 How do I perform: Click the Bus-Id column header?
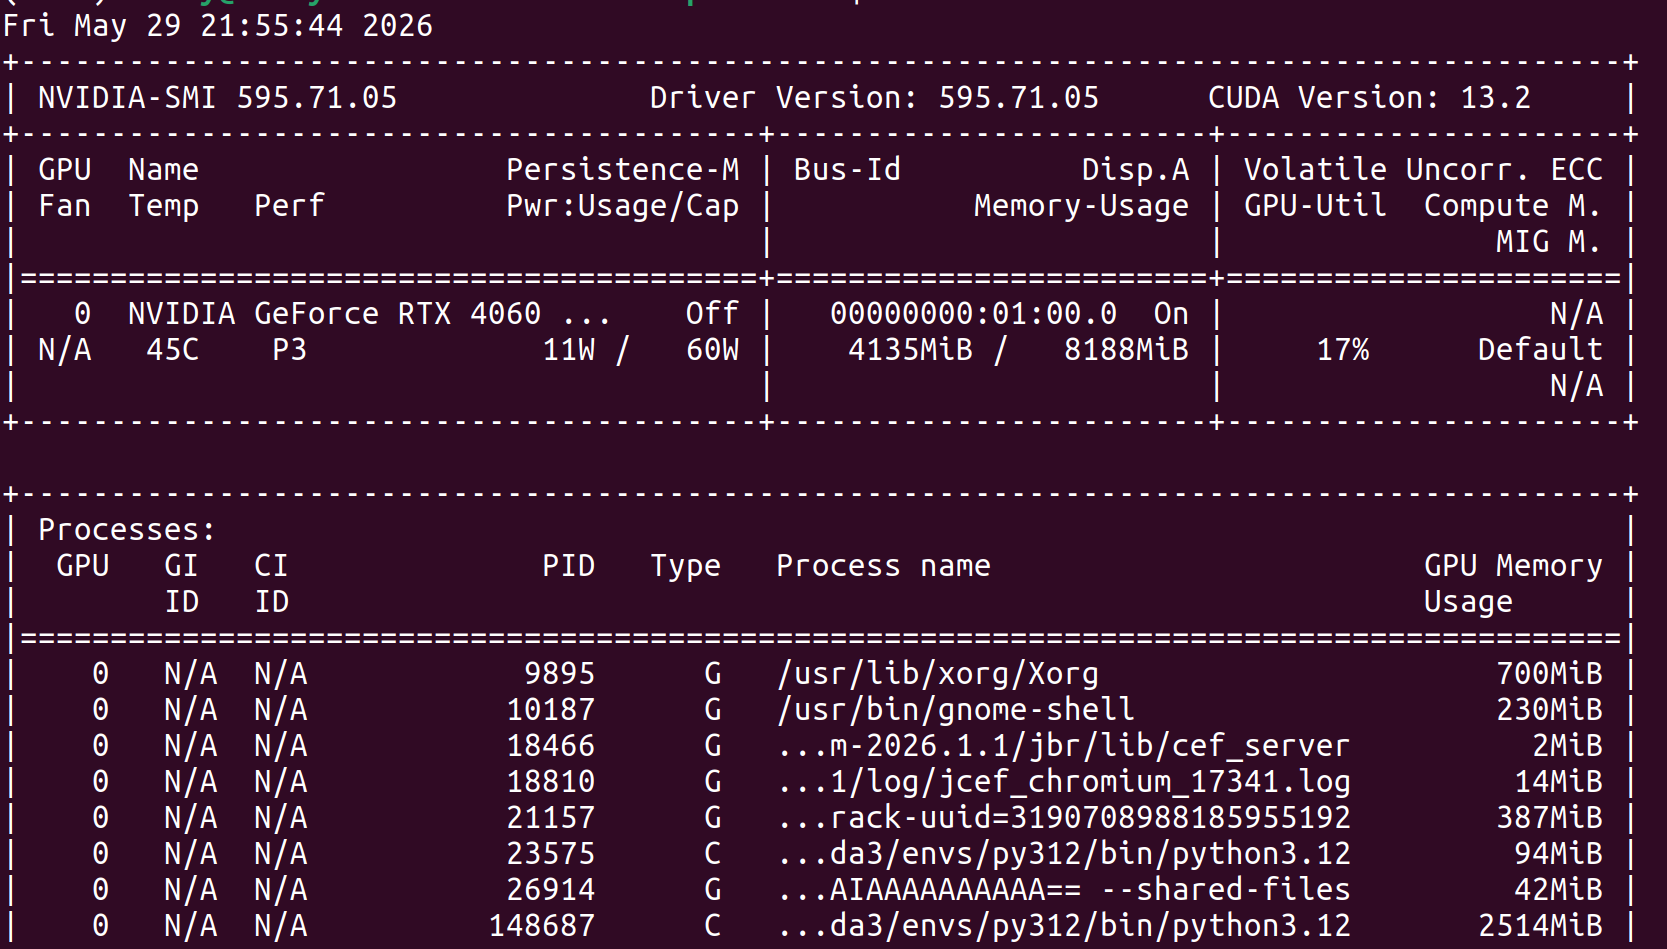pos(847,170)
